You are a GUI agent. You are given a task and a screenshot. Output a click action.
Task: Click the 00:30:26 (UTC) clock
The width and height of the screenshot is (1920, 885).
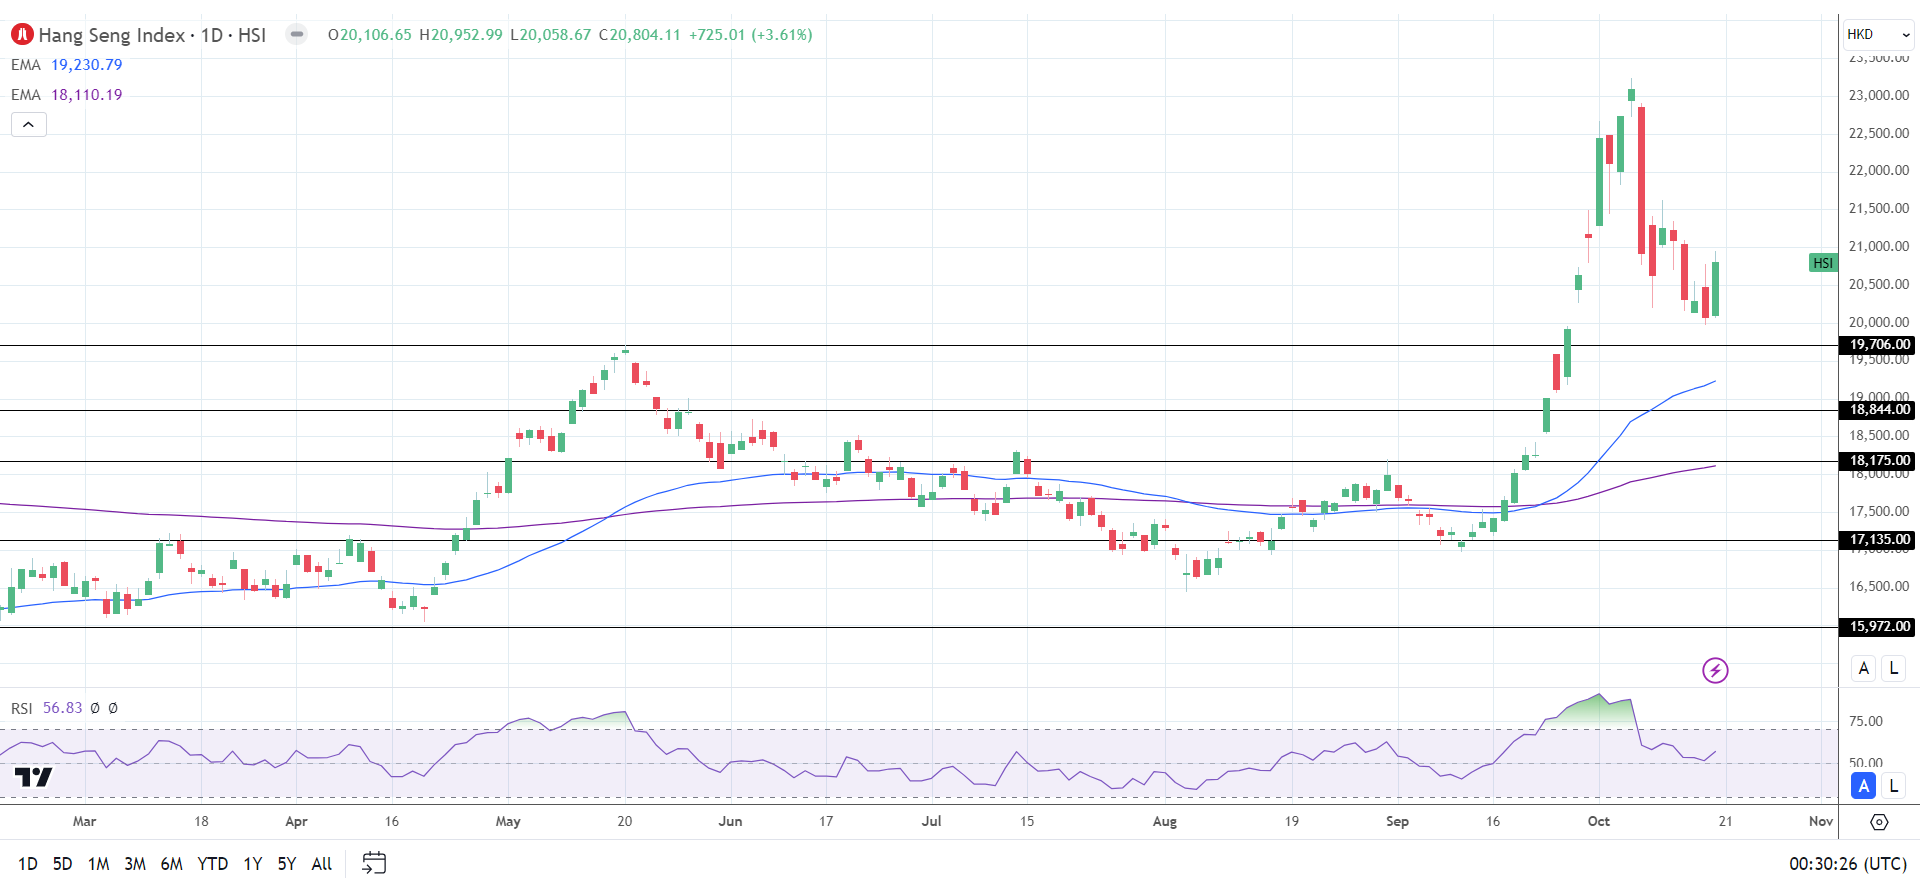[x=1848, y=864]
